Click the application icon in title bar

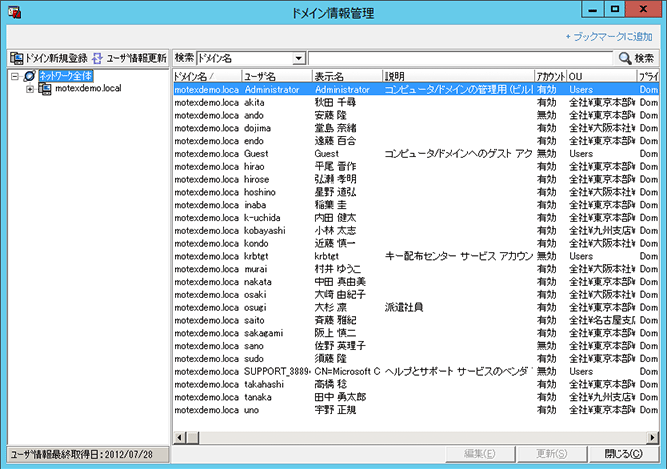click(14, 12)
